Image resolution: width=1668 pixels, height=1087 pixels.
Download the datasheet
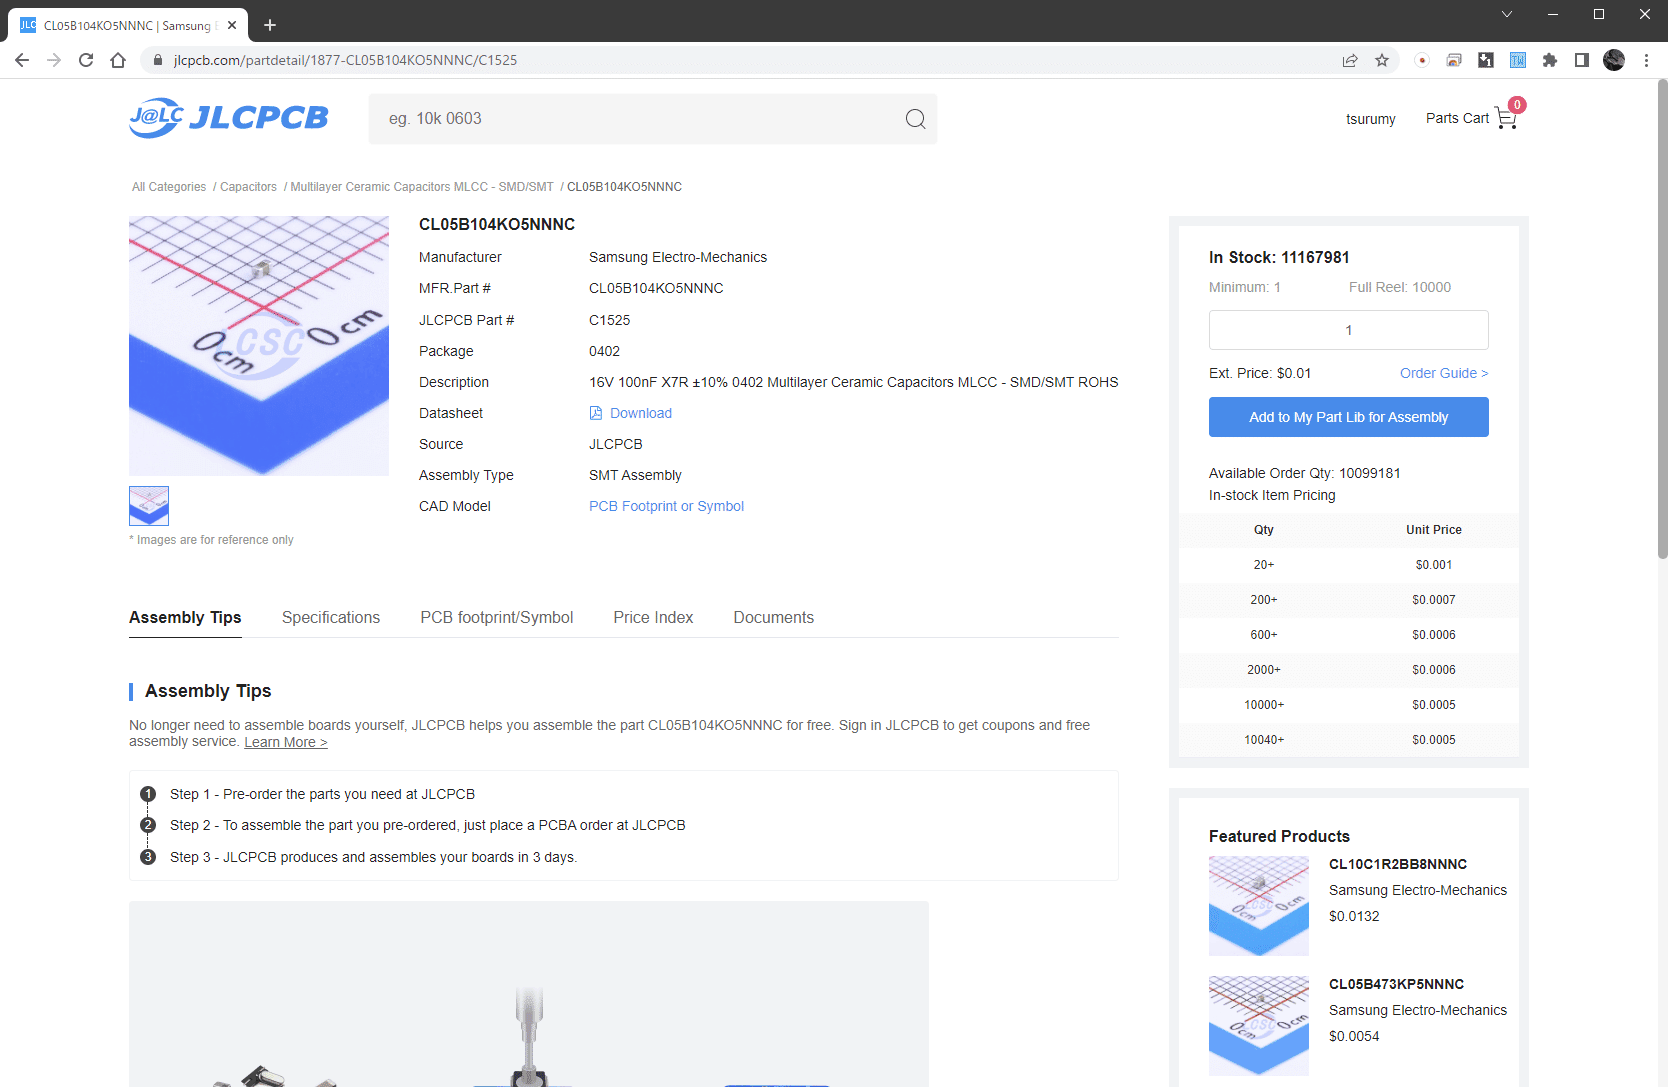(641, 413)
